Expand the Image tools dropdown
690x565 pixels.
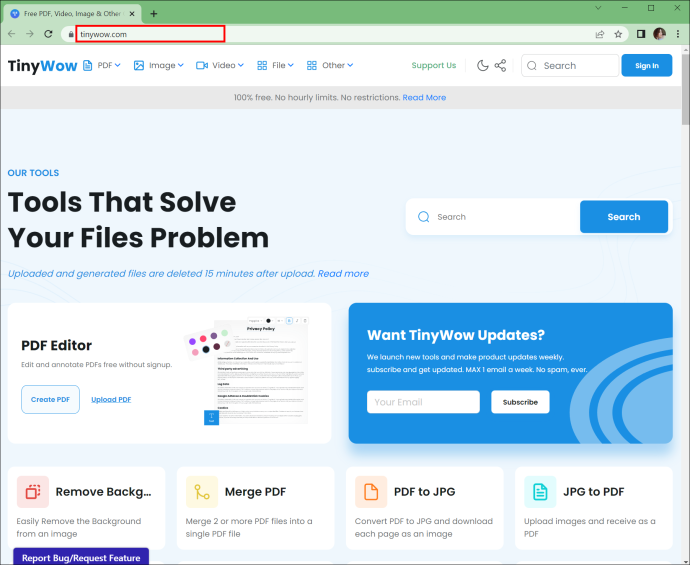(158, 66)
